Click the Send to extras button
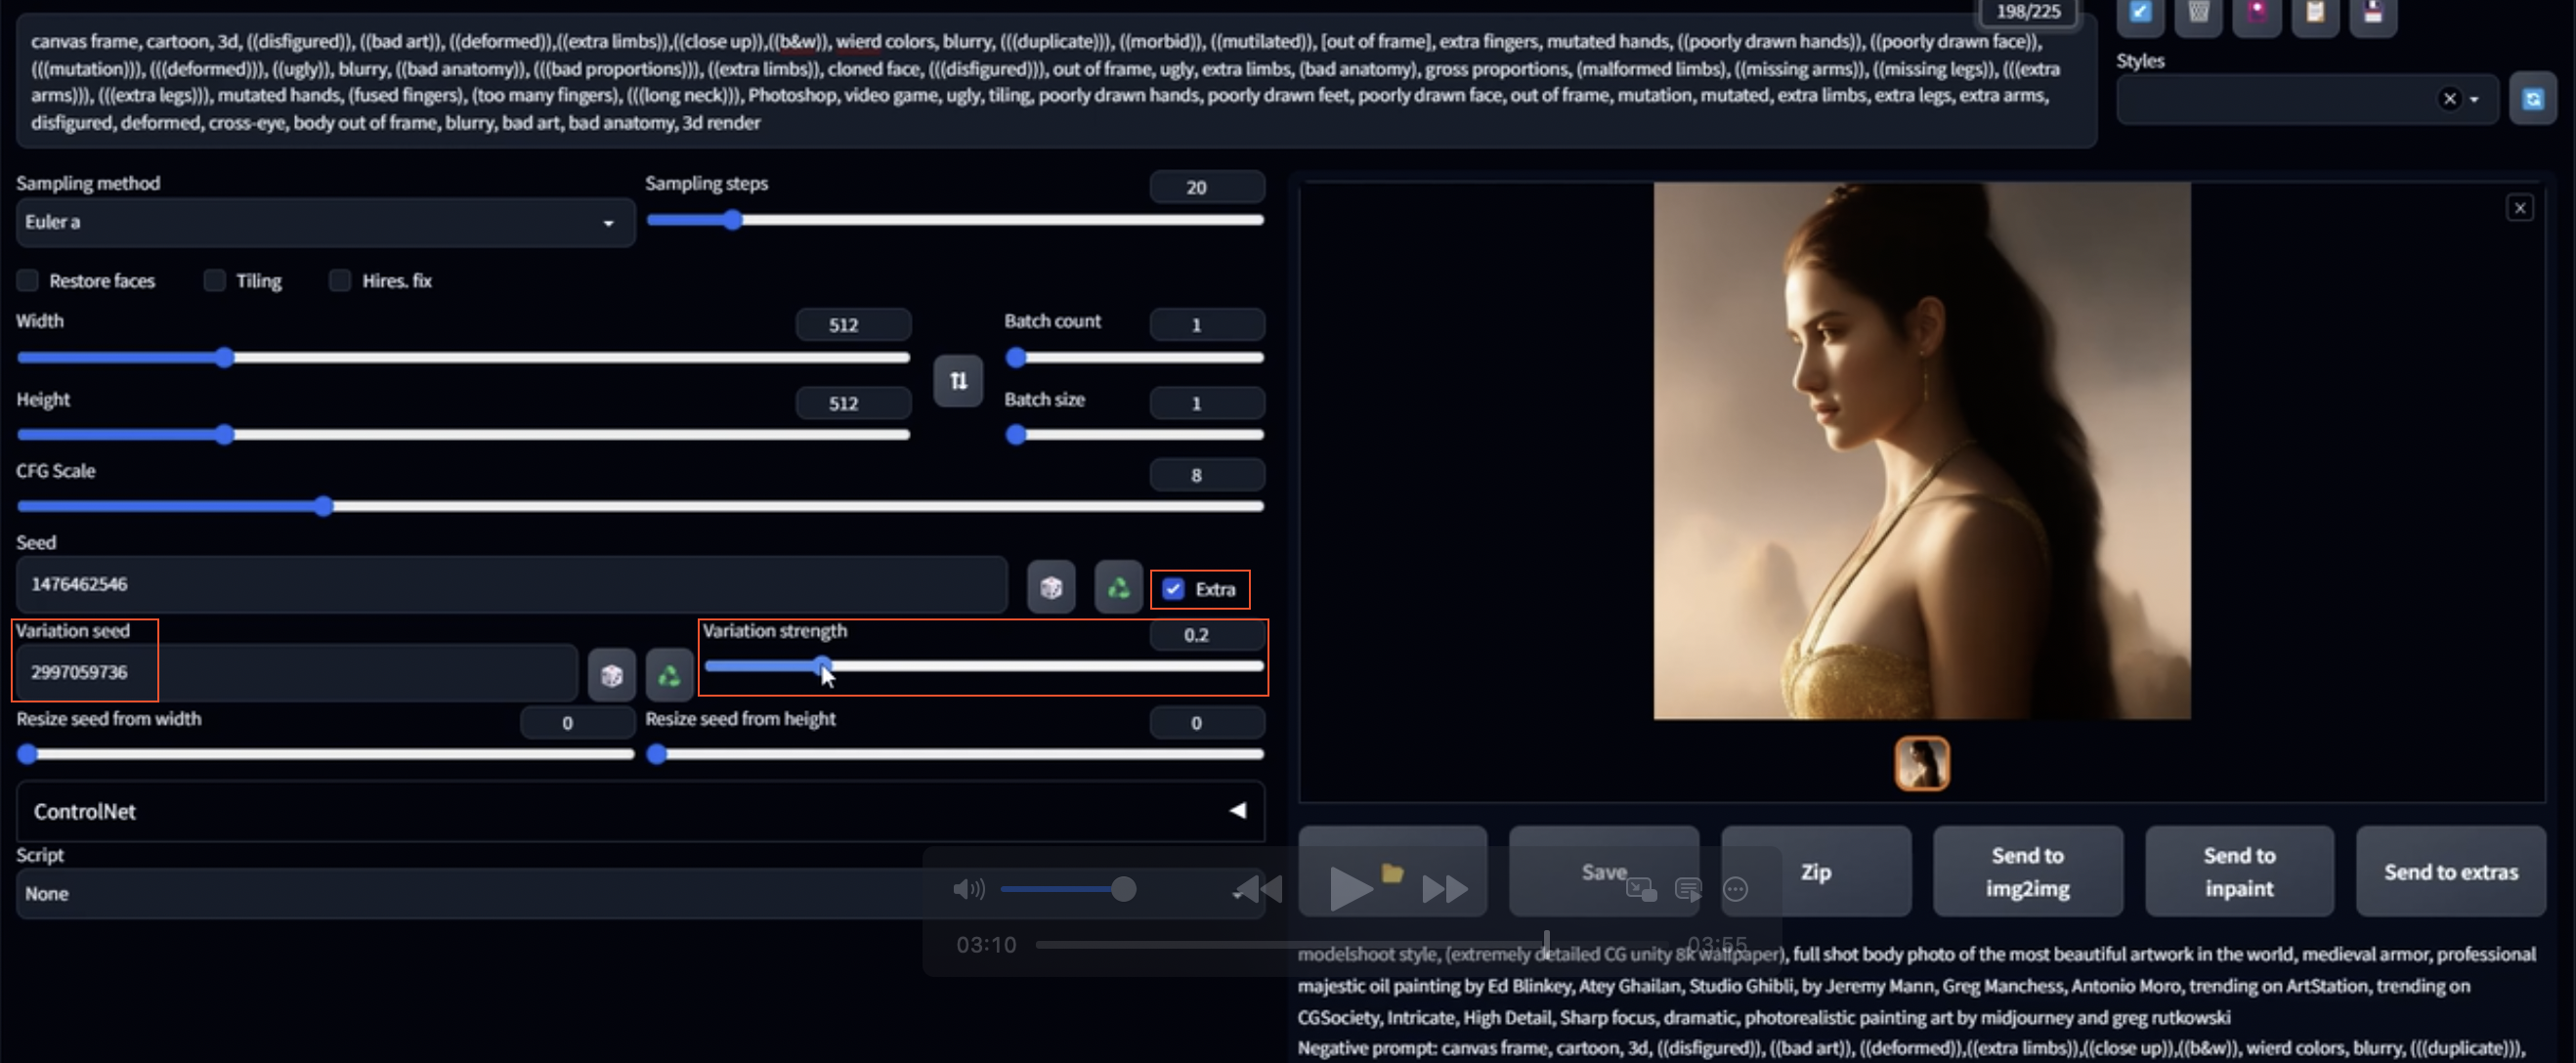Image resolution: width=2576 pixels, height=1063 pixels. tap(2449, 871)
